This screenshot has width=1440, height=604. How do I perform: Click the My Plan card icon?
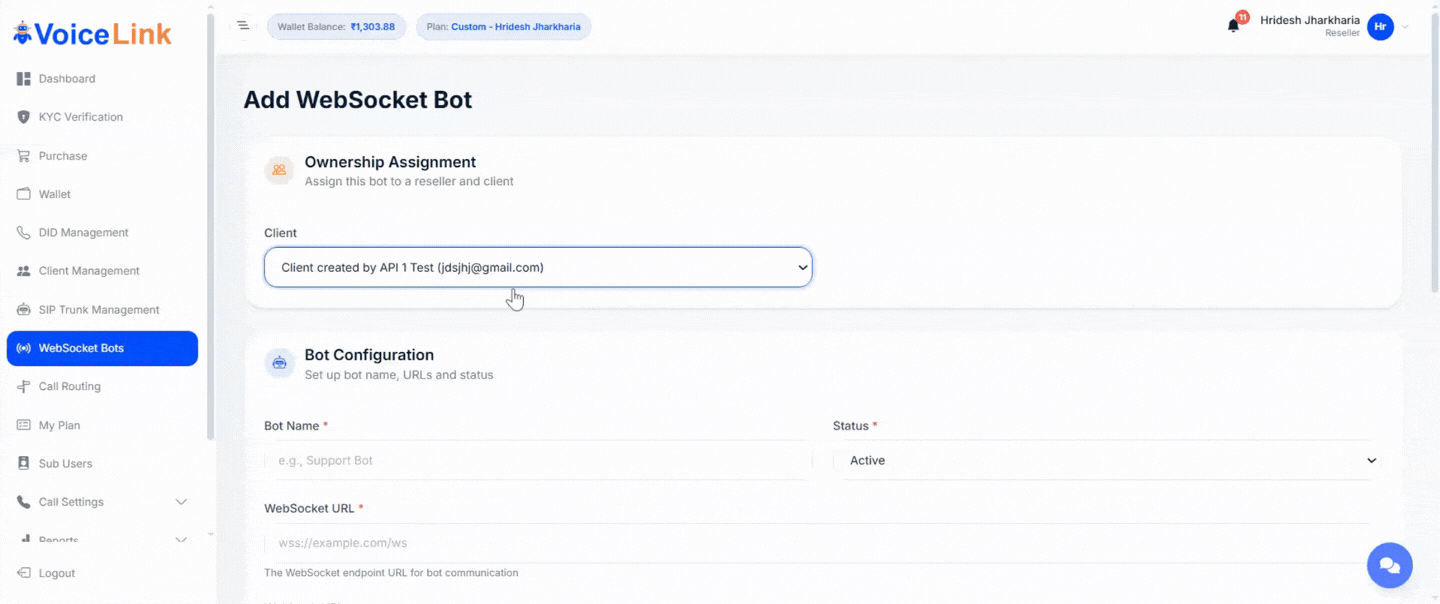(24, 425)
